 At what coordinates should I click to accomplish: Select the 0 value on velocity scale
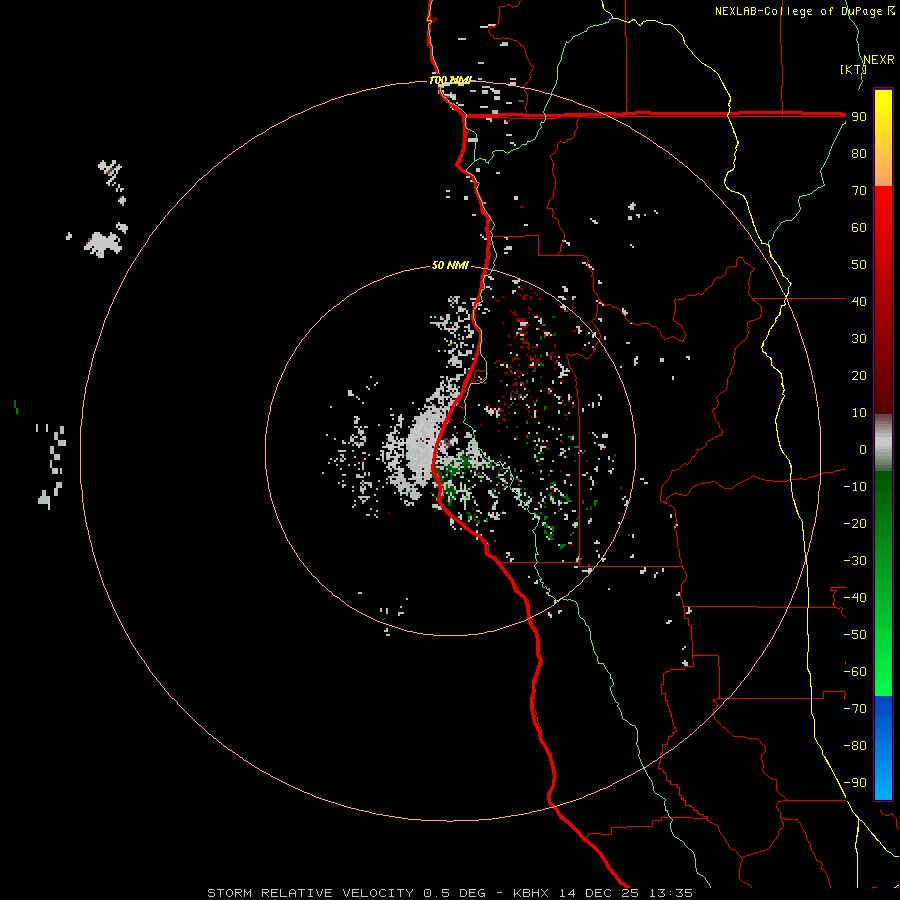(x=863, y=450)
